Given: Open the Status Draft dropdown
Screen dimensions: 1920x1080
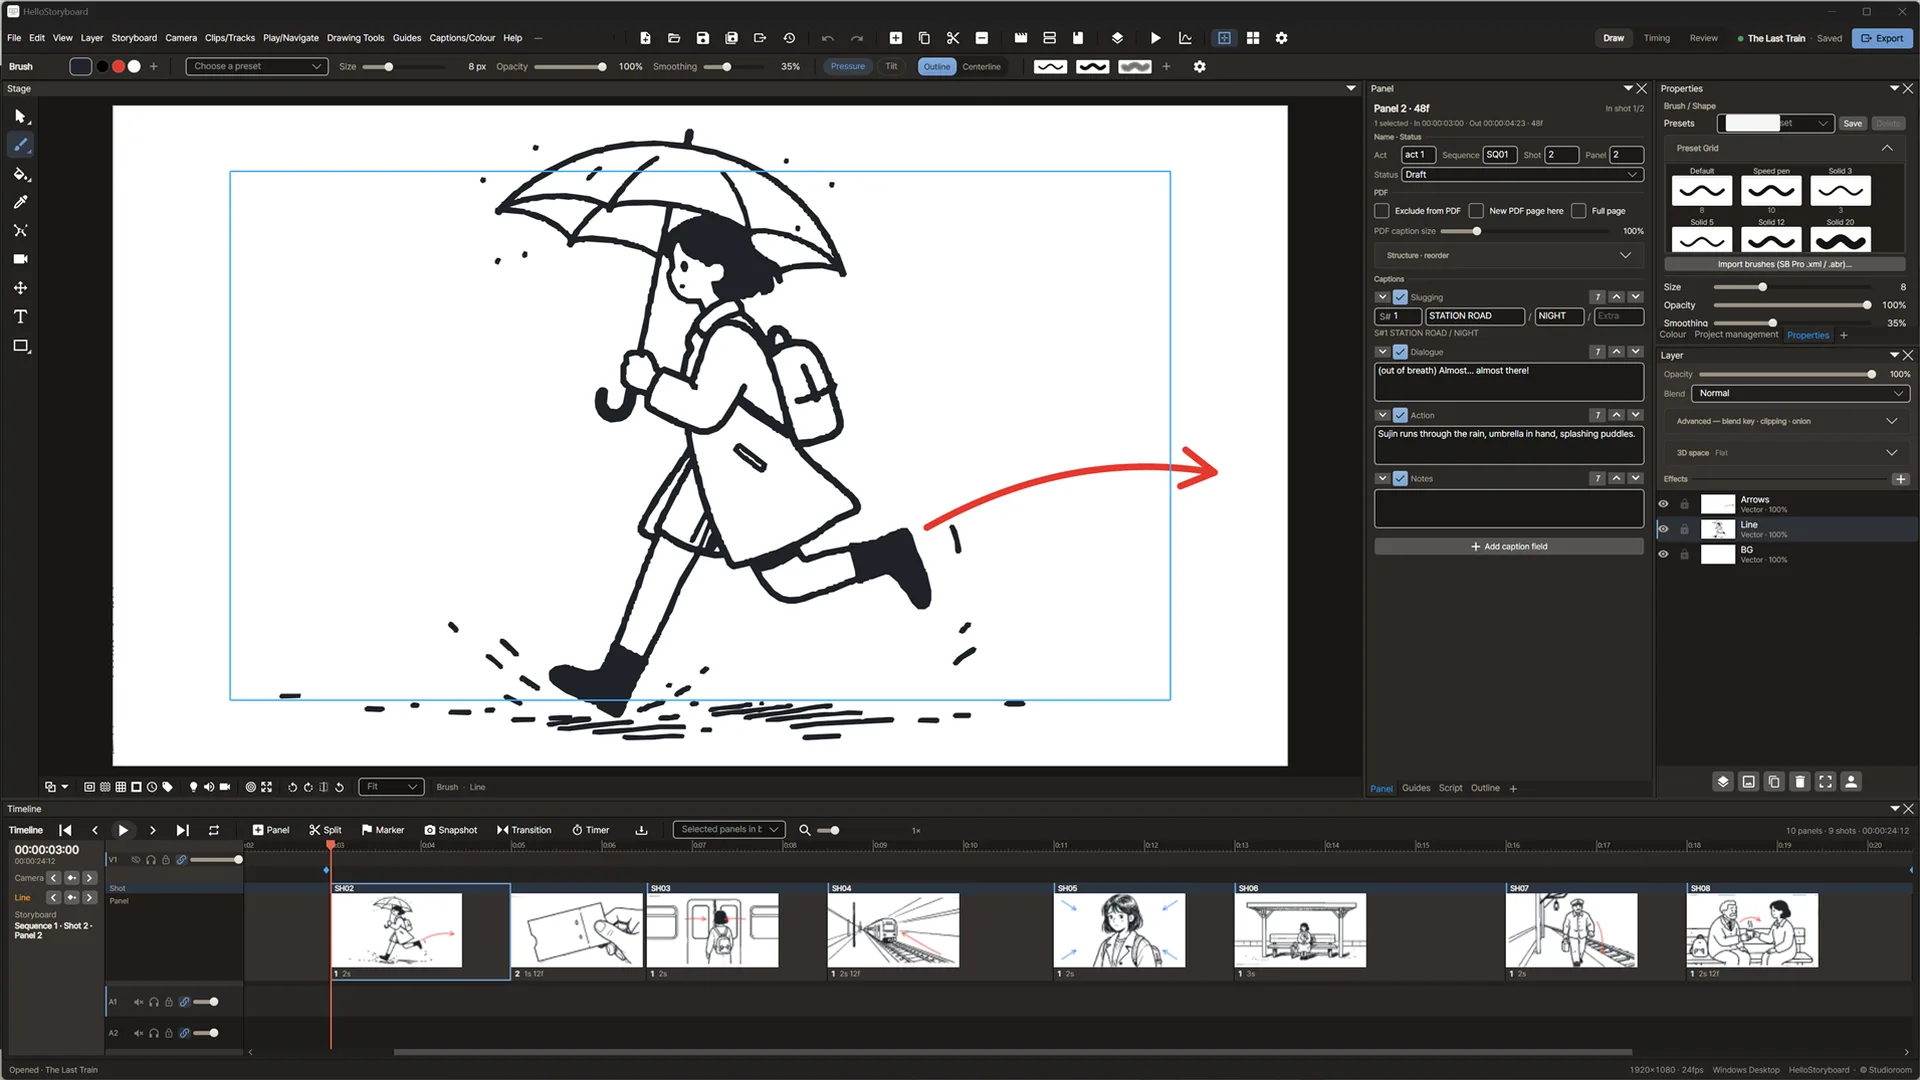Looking at the screenshot, I should pyautogui.click(x=1522, y=175).
